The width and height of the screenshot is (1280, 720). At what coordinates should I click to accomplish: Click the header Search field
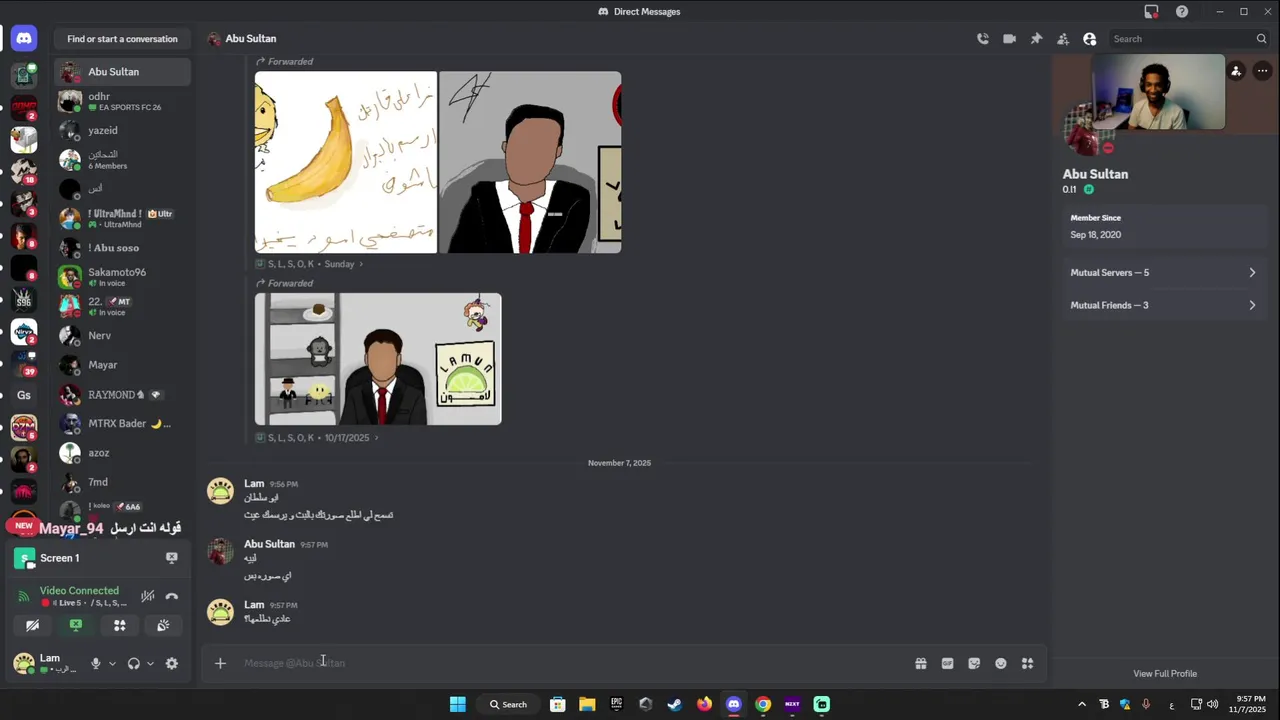1189,39
